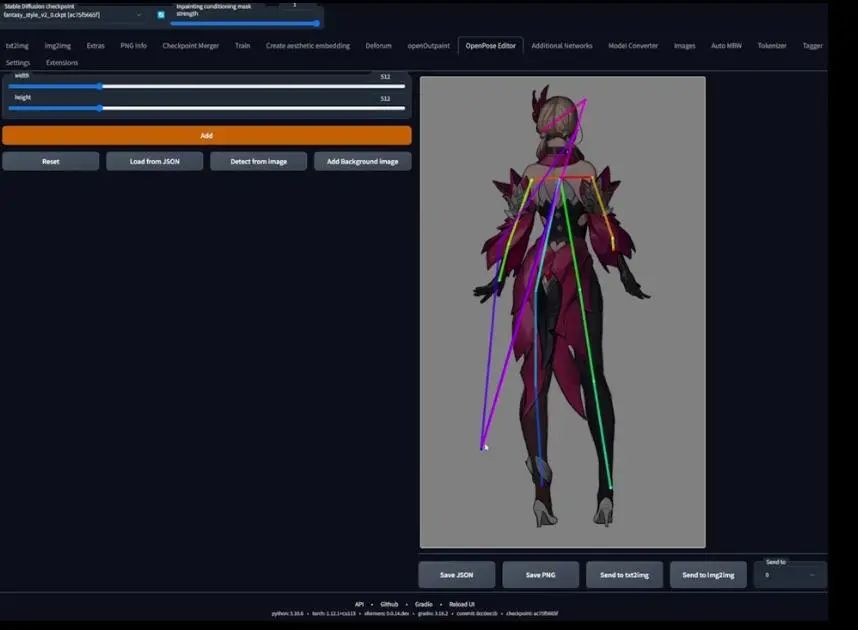Open the Tagger tab
The height and width of the screenshot is (630, 858).
(x=812, y=46)
